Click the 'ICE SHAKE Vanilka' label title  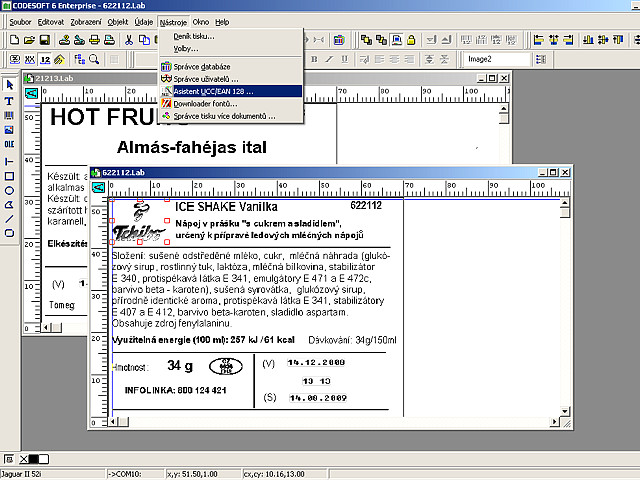[x=227, y=207]
